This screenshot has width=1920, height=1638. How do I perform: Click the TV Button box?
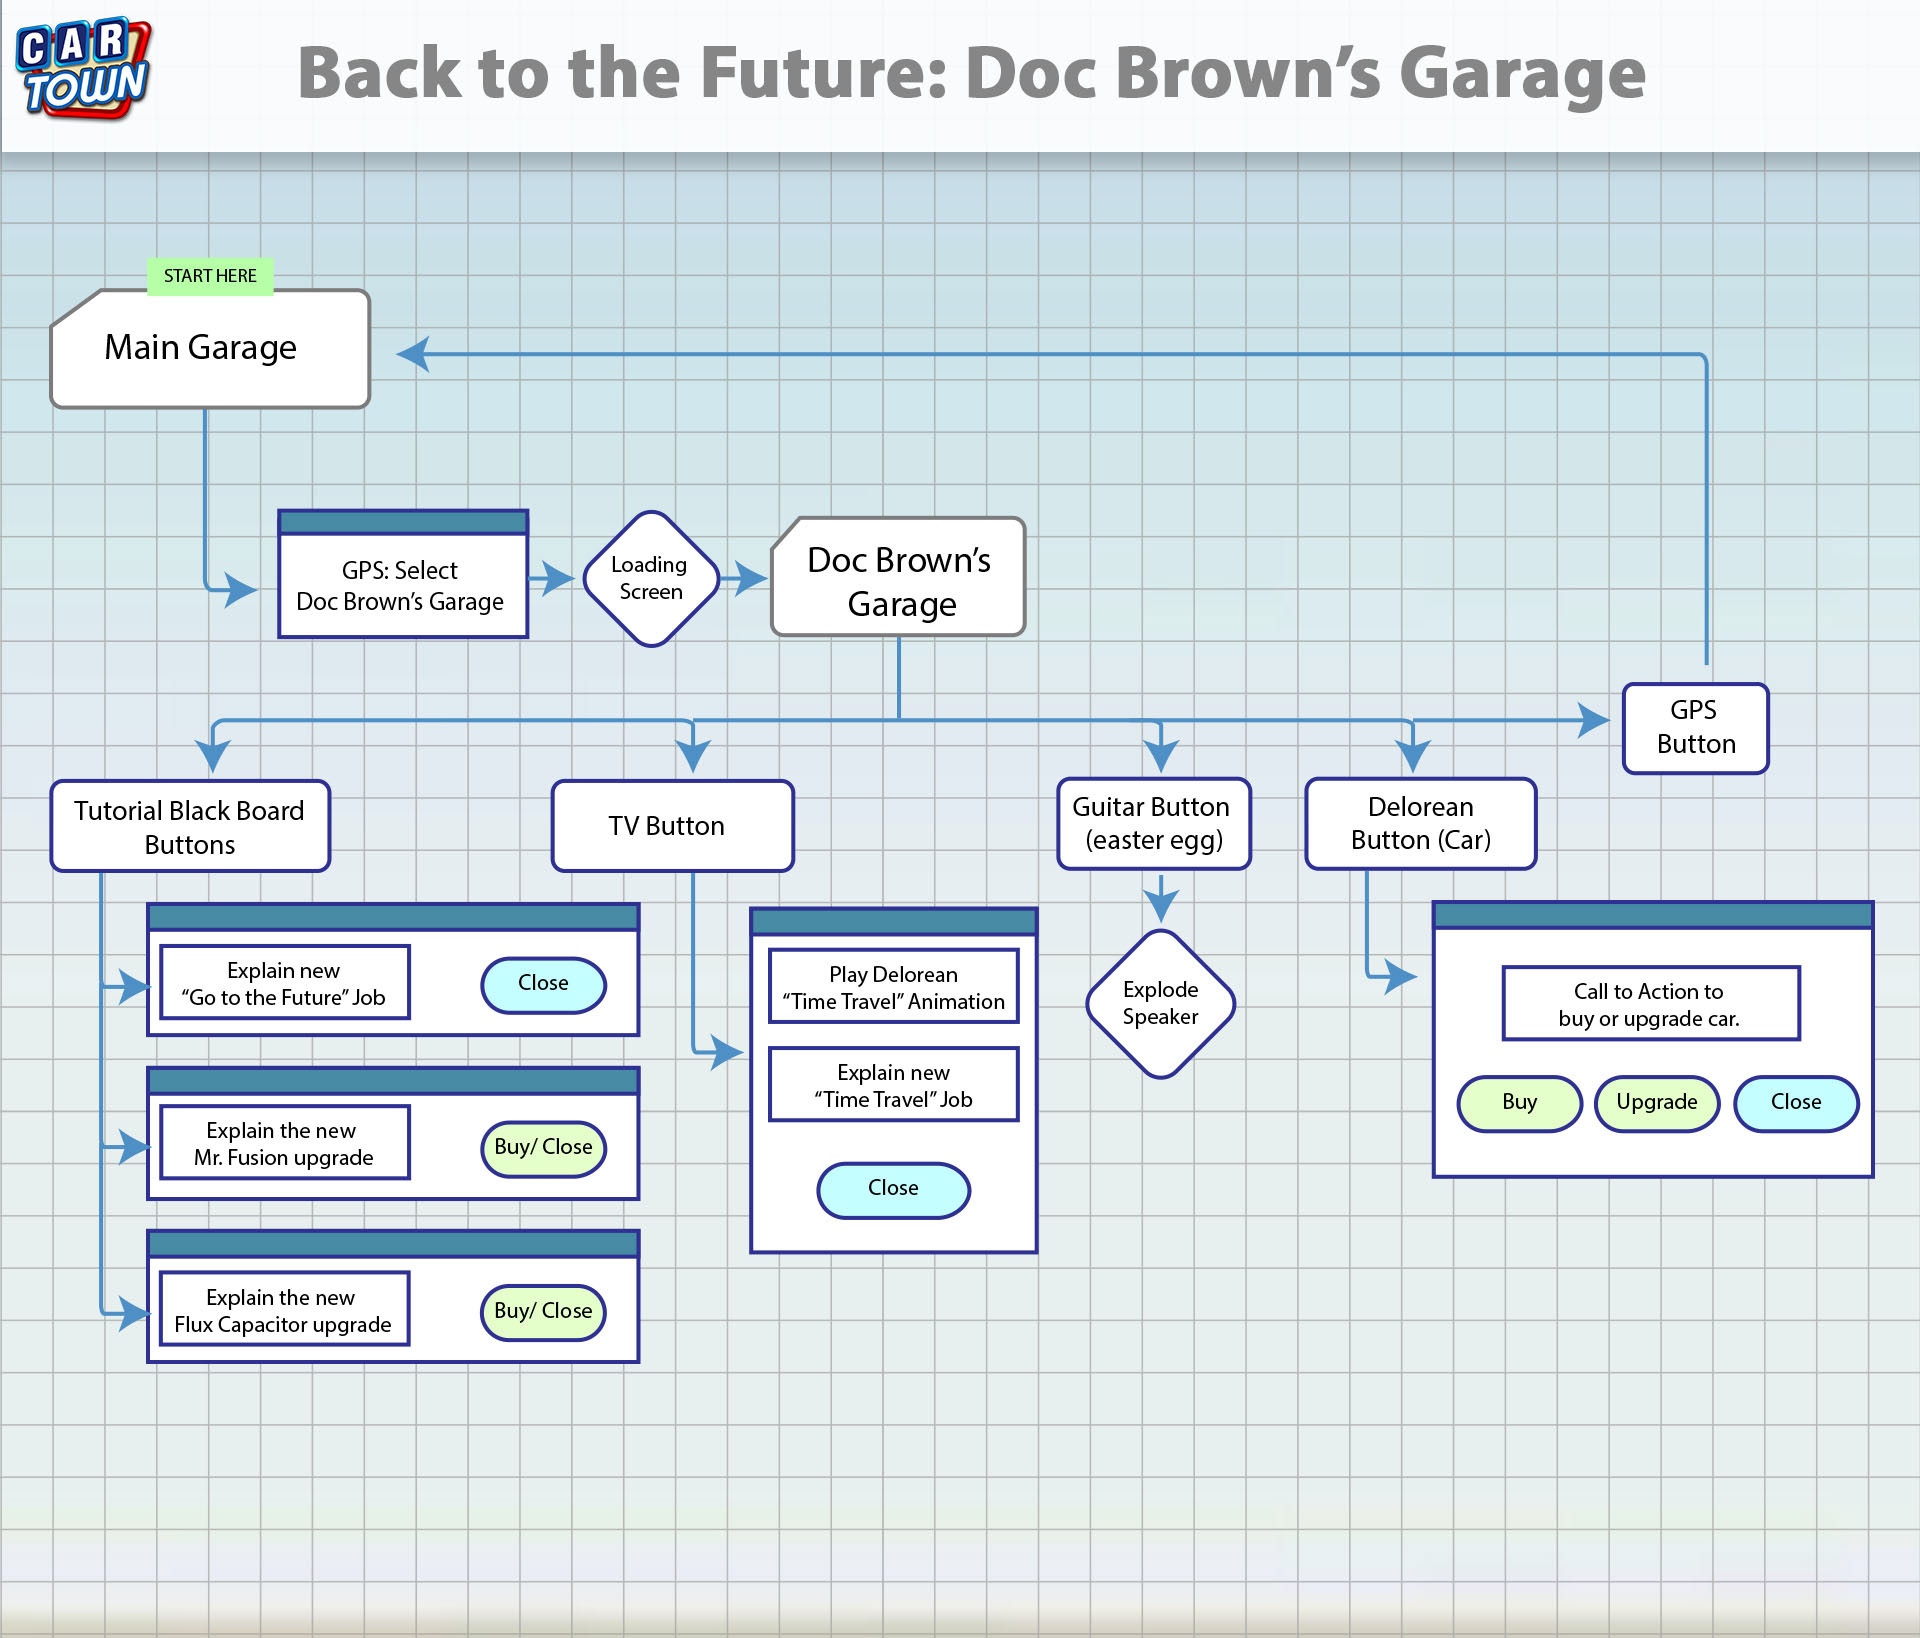[x=672, y=826]
